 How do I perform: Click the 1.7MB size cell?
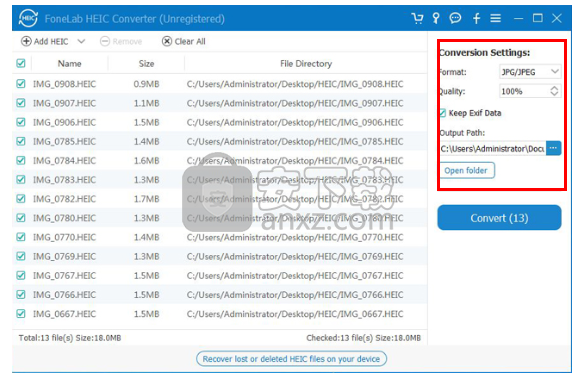click(x=146, y=199)
